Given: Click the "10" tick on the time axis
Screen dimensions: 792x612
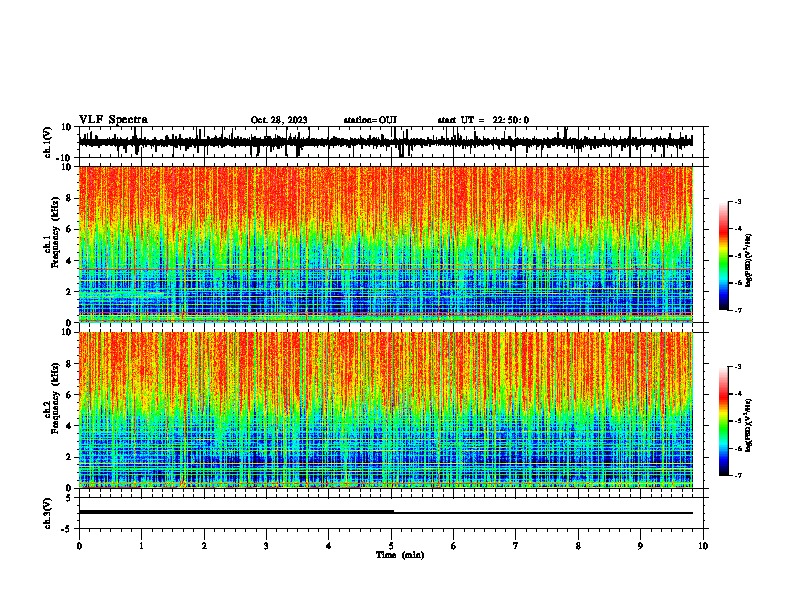Looking at the screenshot, I should tap(703, 546).
